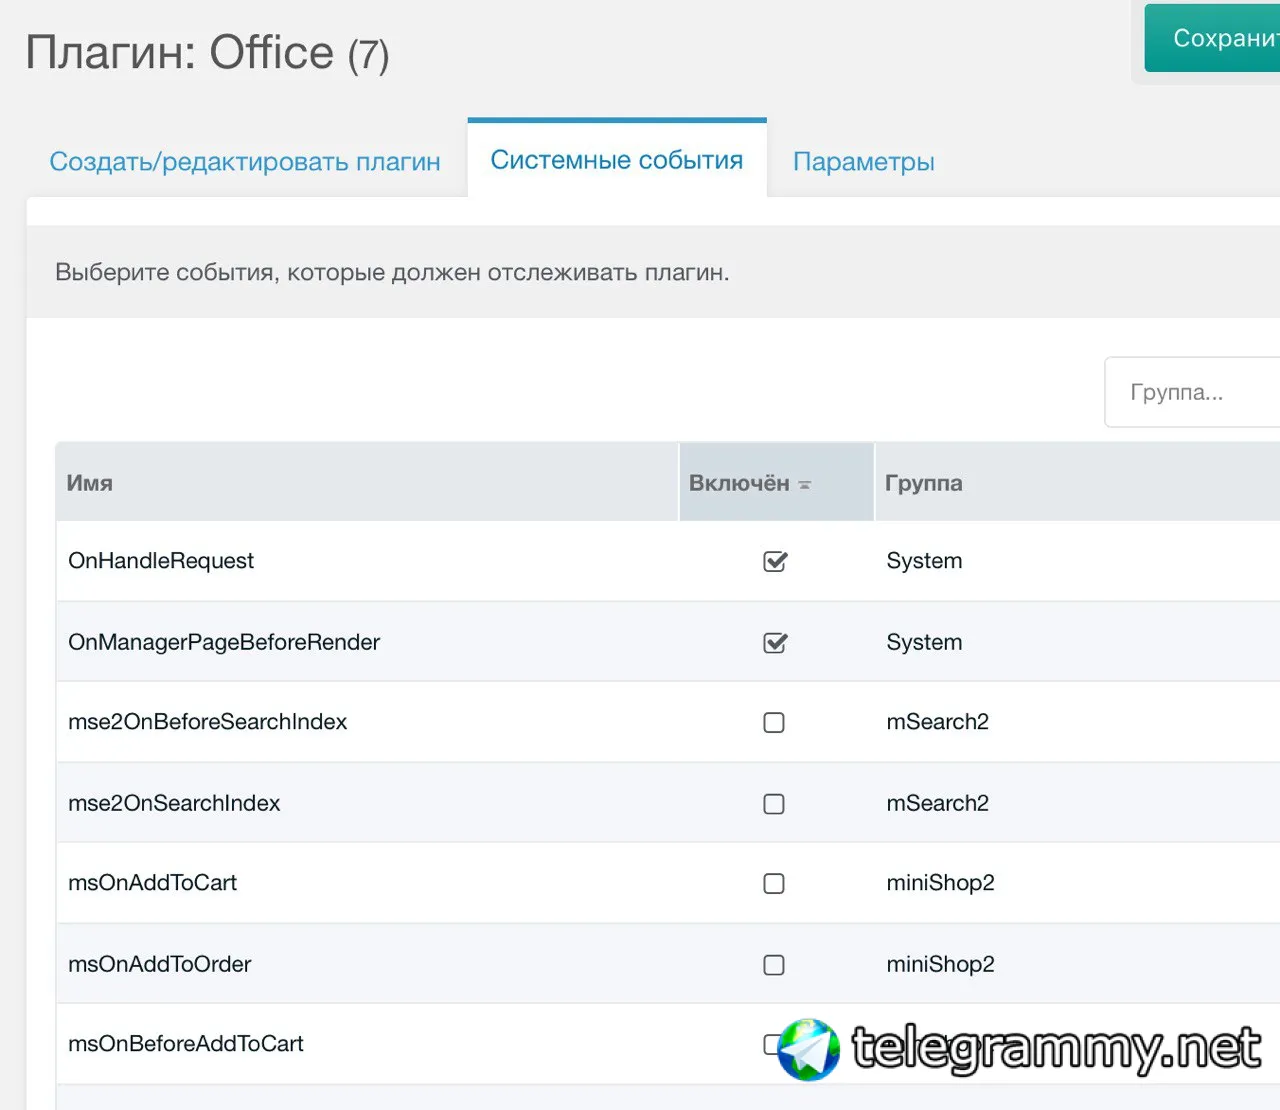Open the Параметры tab
Viewport: 1280px width, 1110px height.
tap(864, 161)
